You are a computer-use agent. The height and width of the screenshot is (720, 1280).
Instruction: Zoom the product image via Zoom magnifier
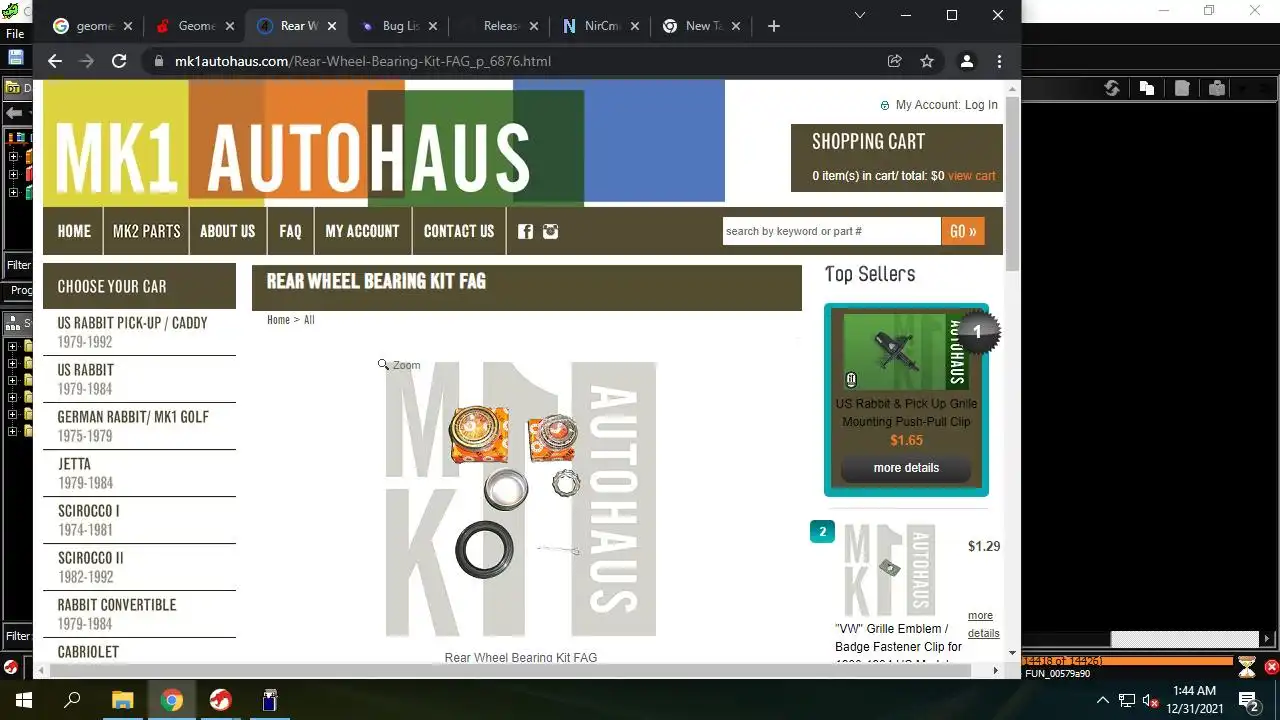[x=399, y=365]
